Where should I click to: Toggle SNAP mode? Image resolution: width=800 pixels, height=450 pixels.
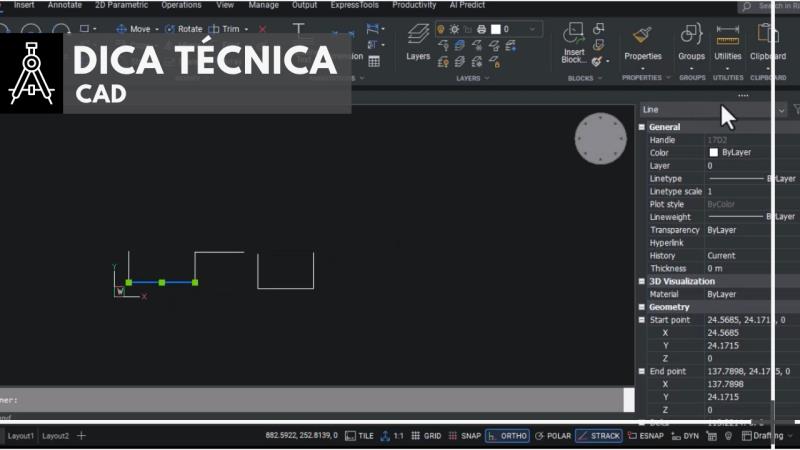tap(464, 436)
